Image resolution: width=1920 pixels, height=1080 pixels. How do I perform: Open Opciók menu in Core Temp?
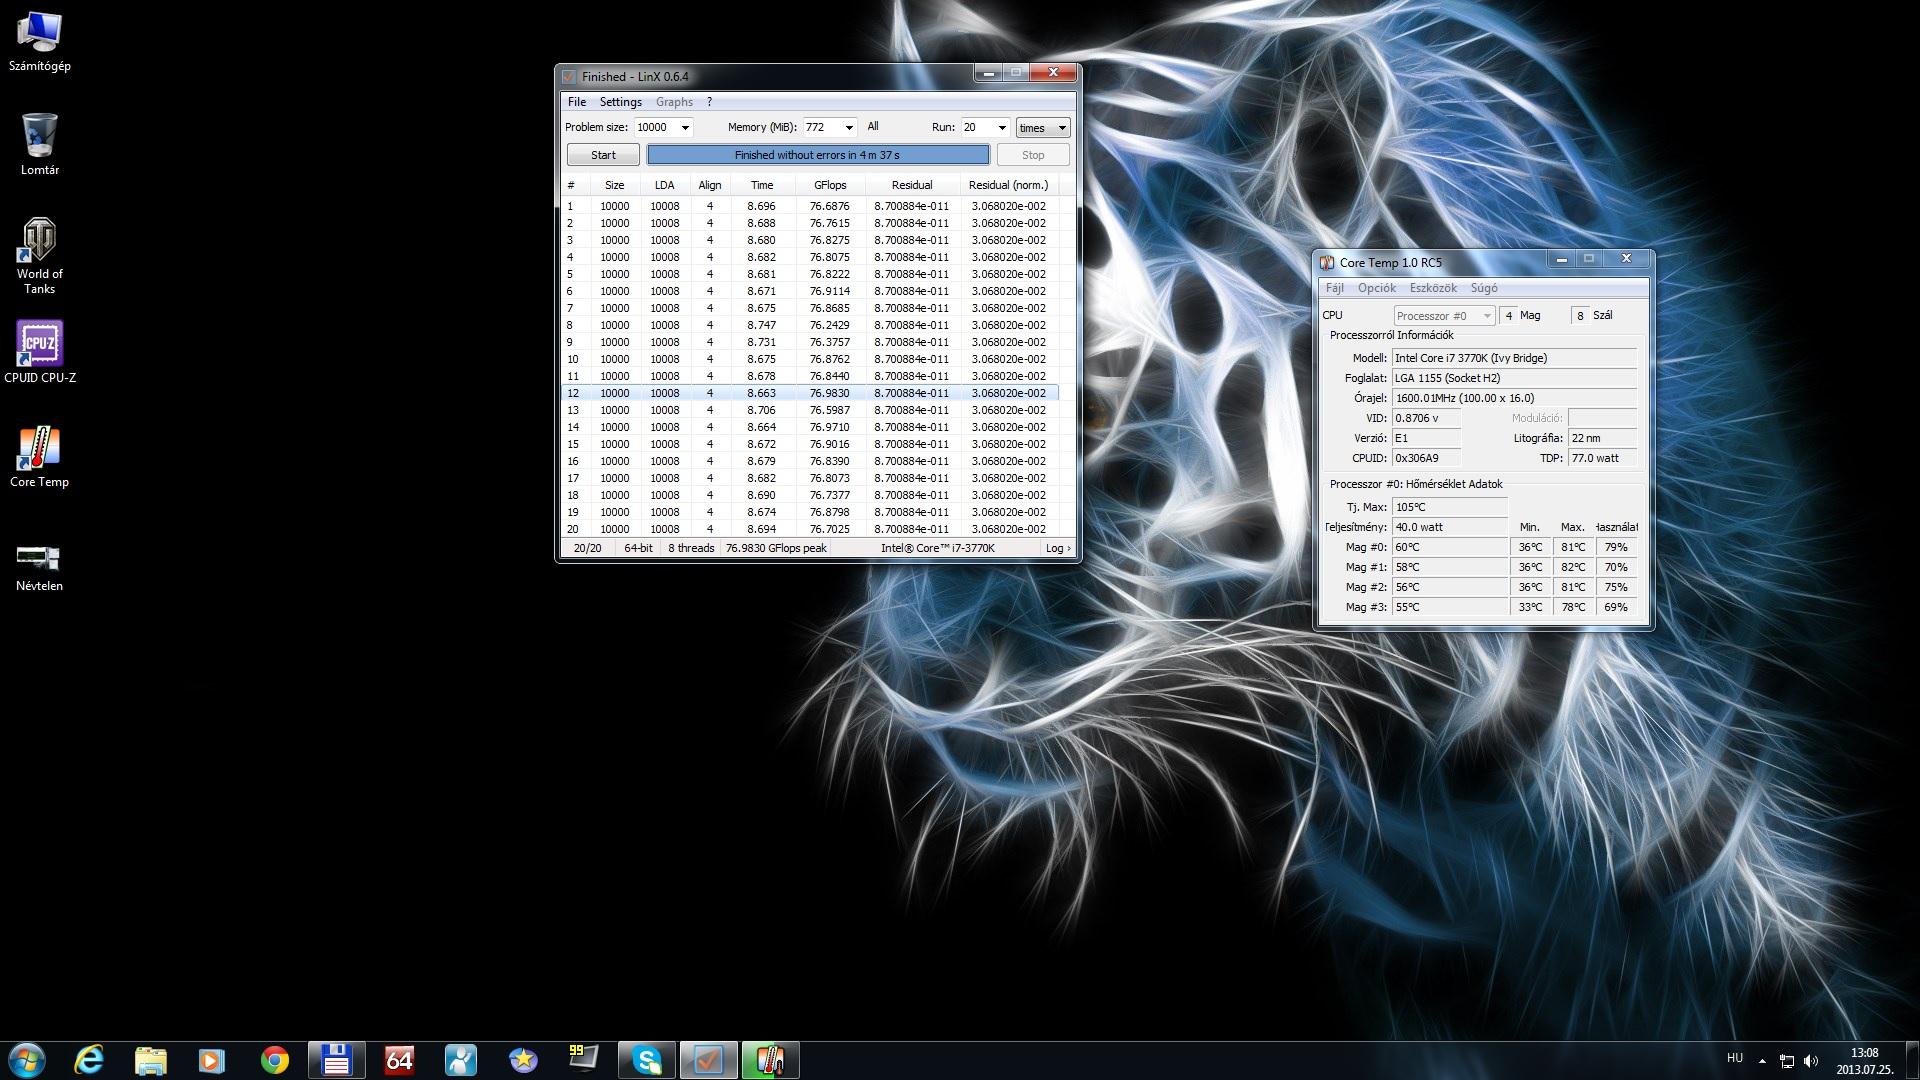[1377, 288]
